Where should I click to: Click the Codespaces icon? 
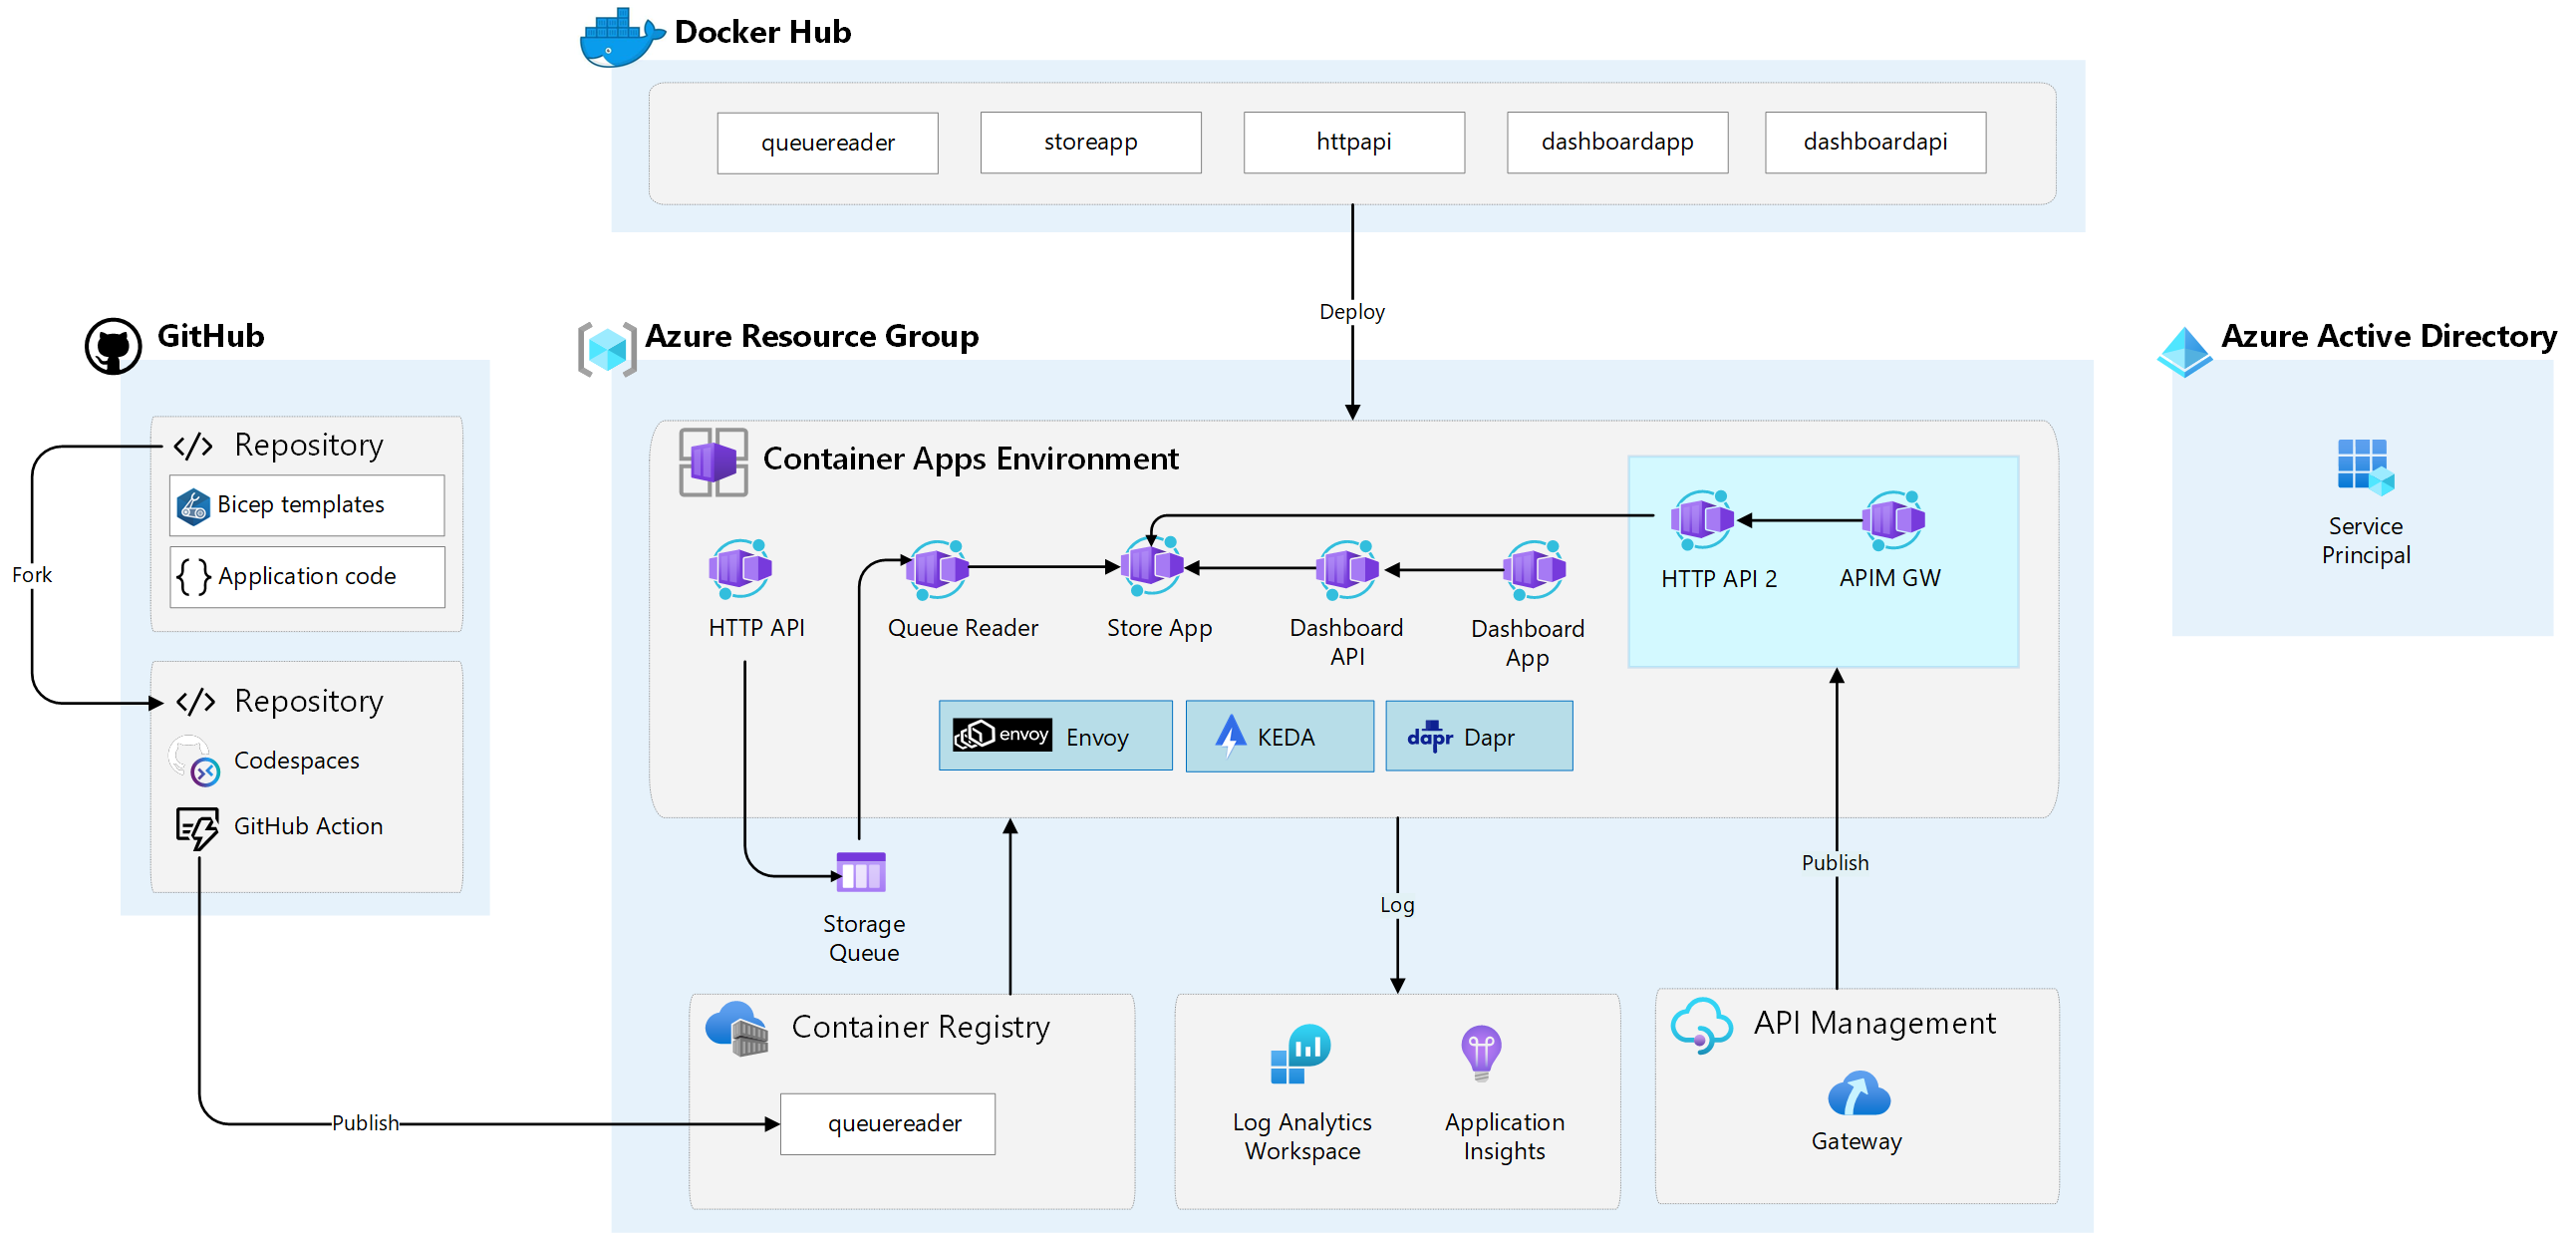[x=193, y=761]
